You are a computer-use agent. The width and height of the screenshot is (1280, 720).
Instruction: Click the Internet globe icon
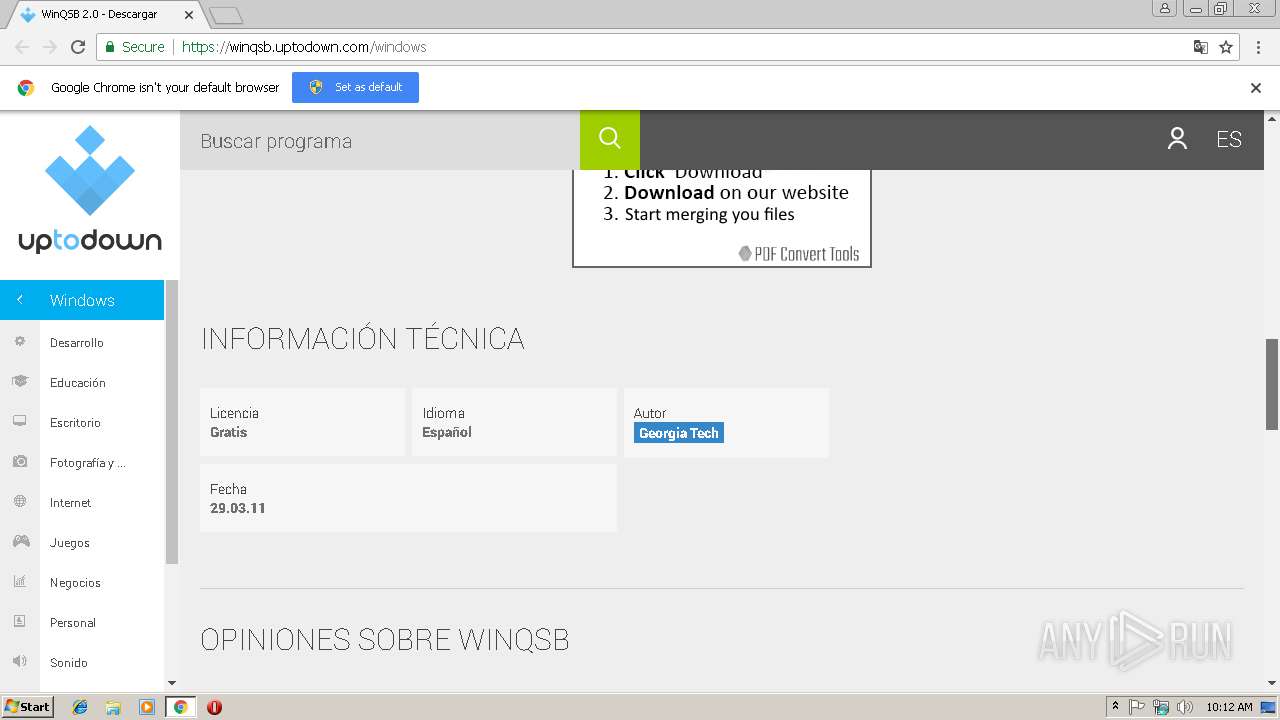point(19,502)
